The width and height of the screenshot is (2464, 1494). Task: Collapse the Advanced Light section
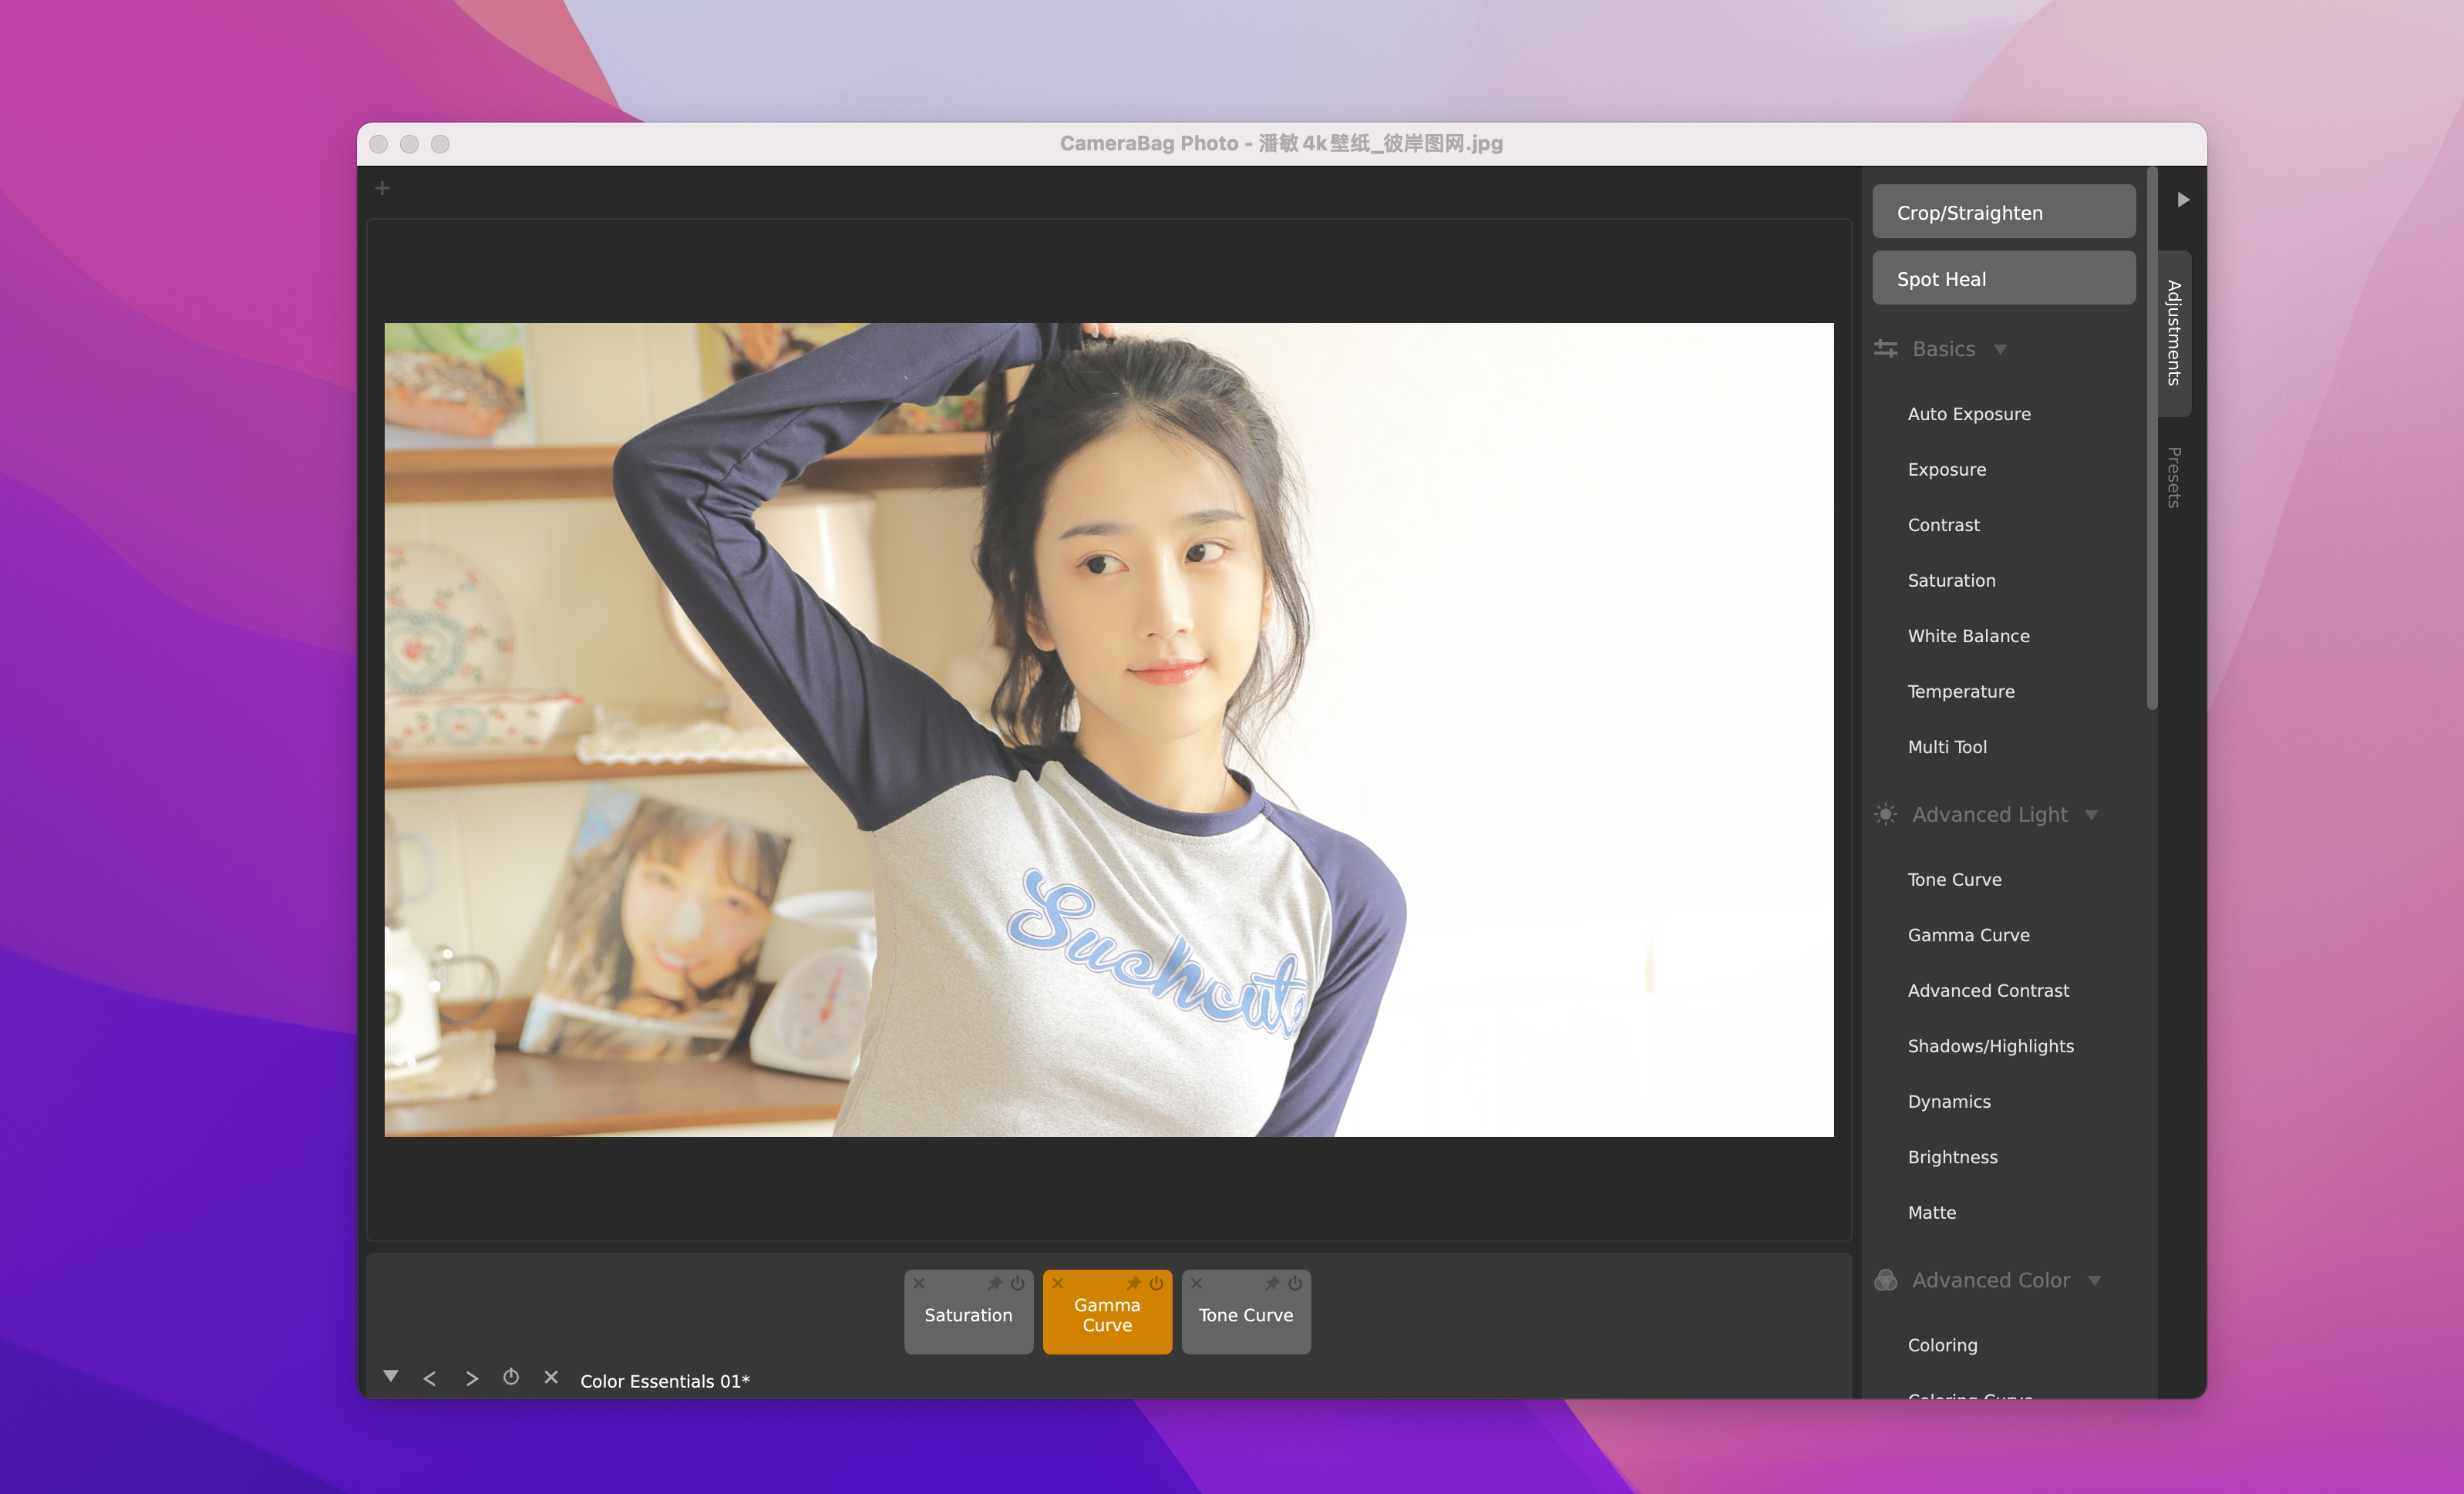coord(2091,815)
